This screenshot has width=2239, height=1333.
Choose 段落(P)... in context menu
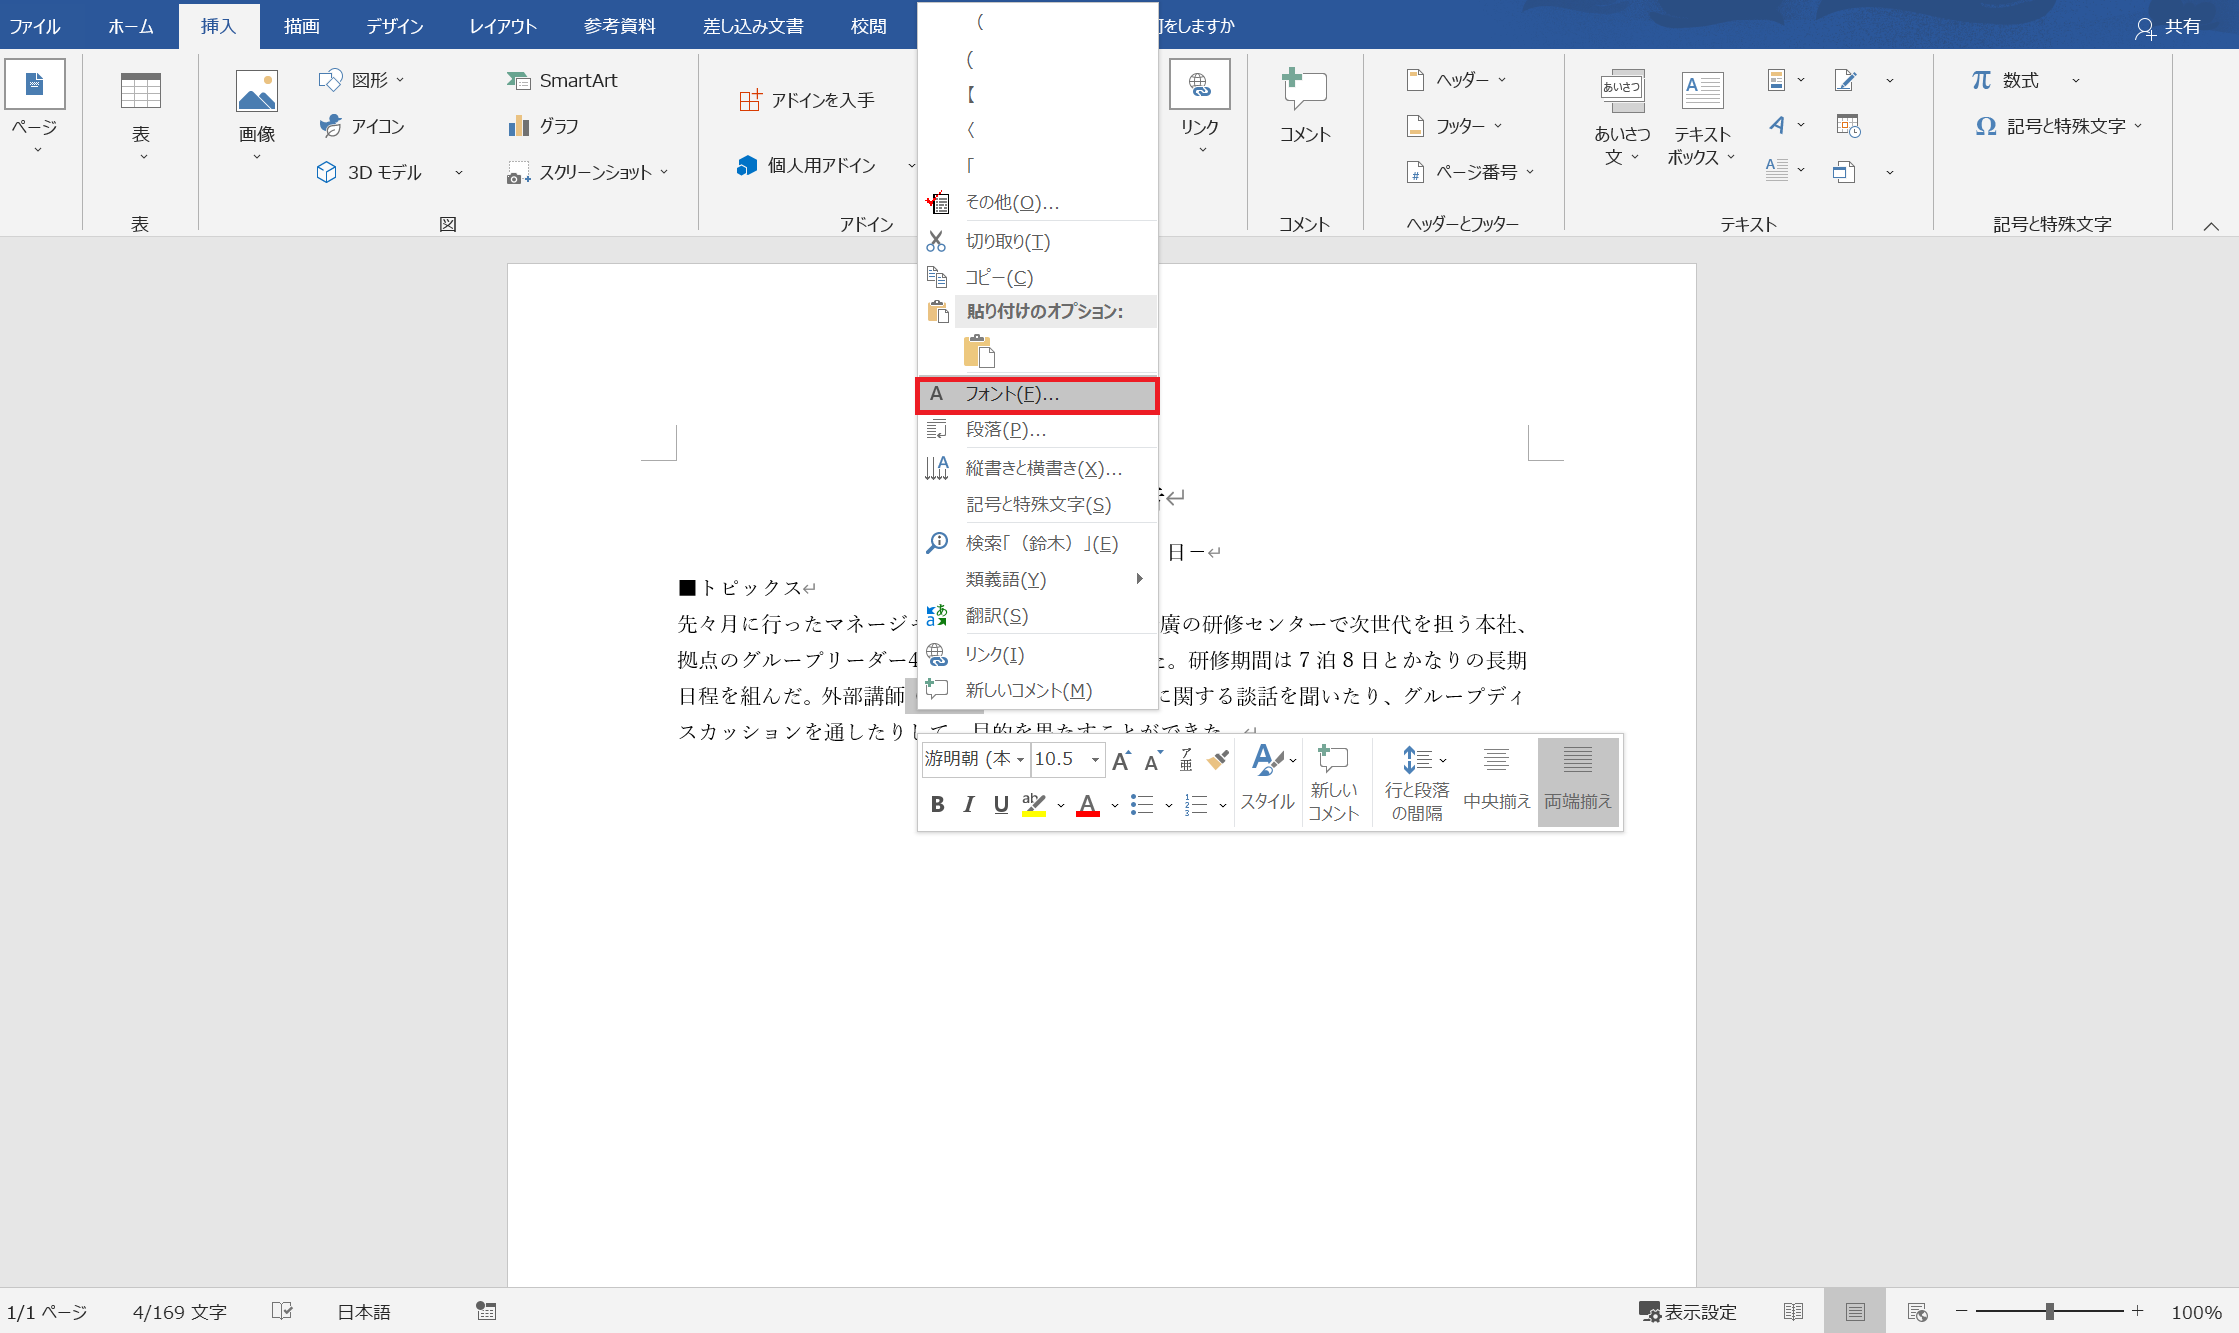click(1037, 430)
